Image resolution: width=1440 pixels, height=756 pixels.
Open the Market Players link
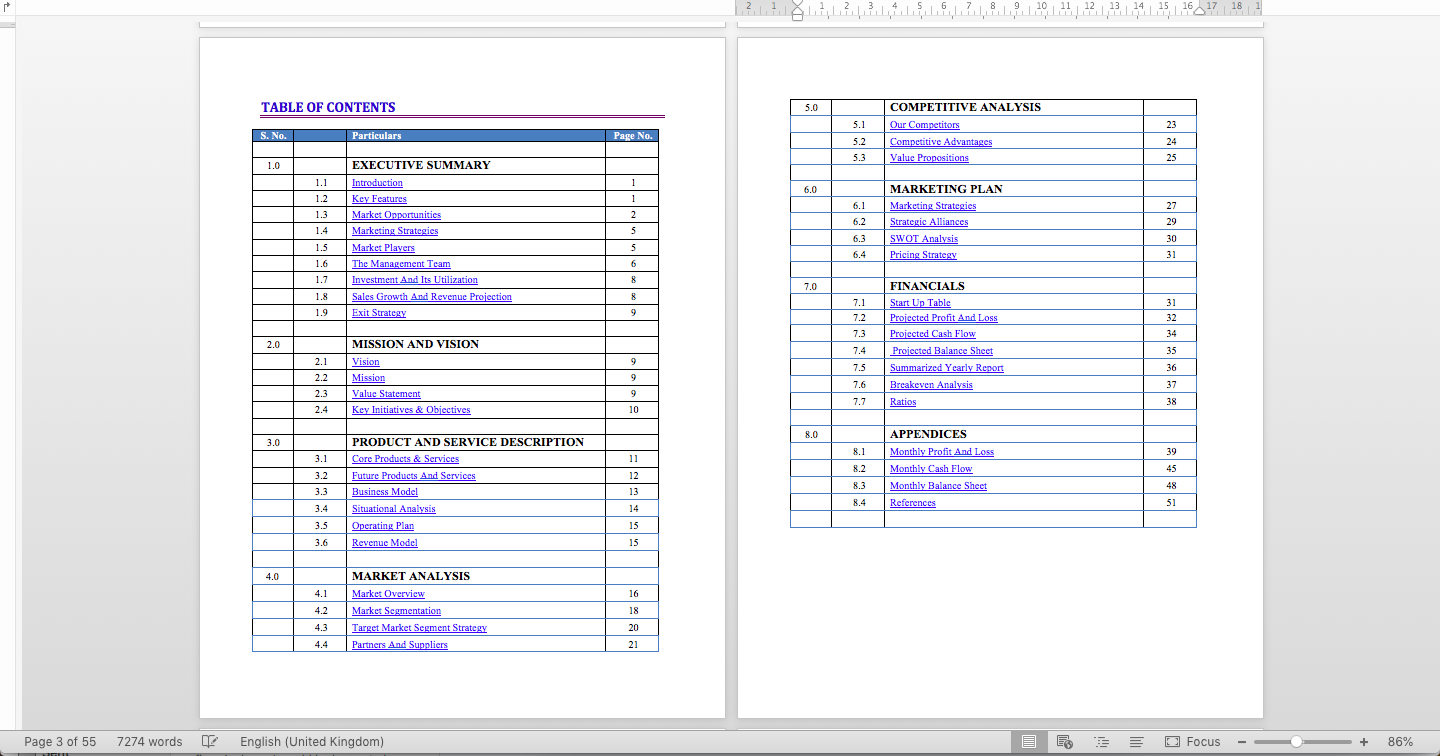pos(383,248)
